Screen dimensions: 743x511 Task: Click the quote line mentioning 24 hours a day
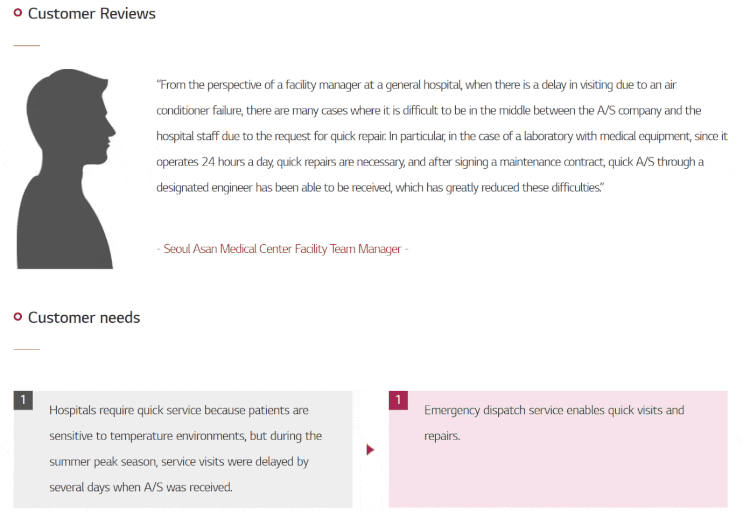(x=430, y=162)
